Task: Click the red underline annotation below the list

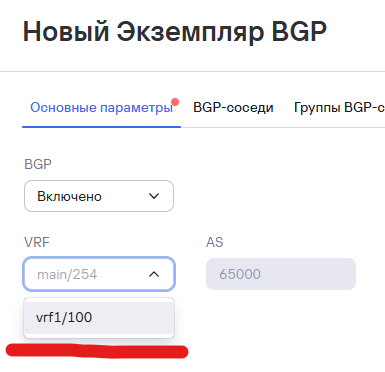Action: point(97,351)
